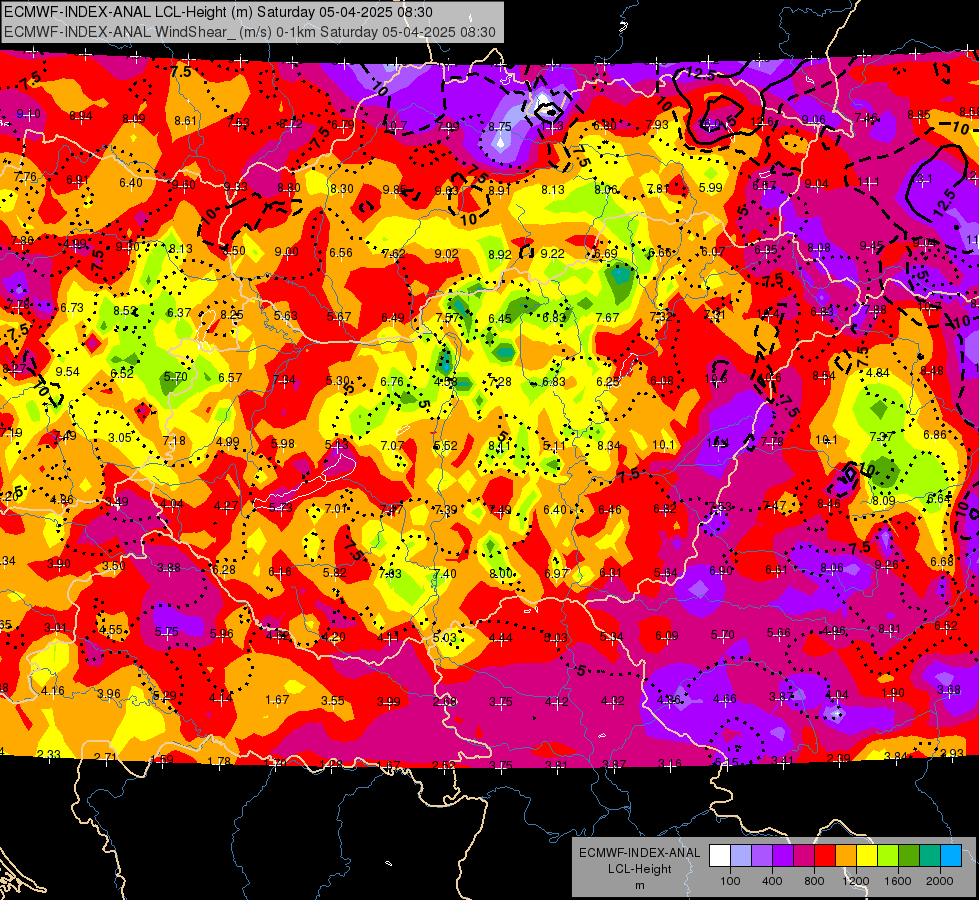This screenshot has width=979, height=900.
Task: Click the map value 7.37
Action: (x=881, y=437)
